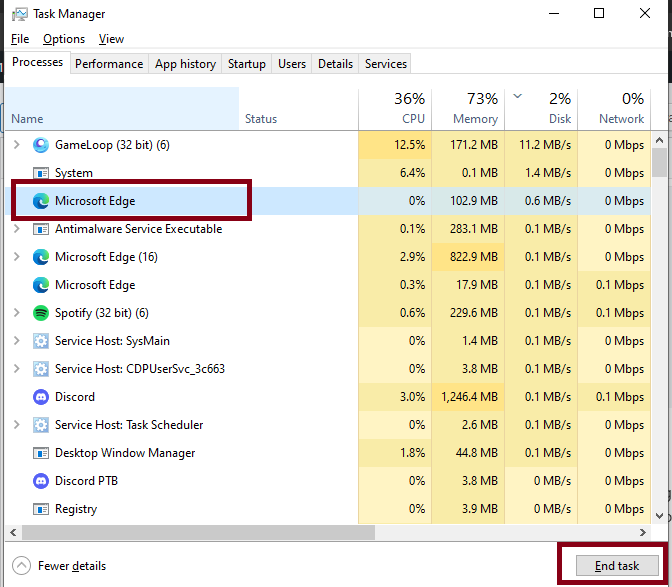The image size is (672, 587).
Task: Open the Startup tab
Action: [x=246, y=64]
